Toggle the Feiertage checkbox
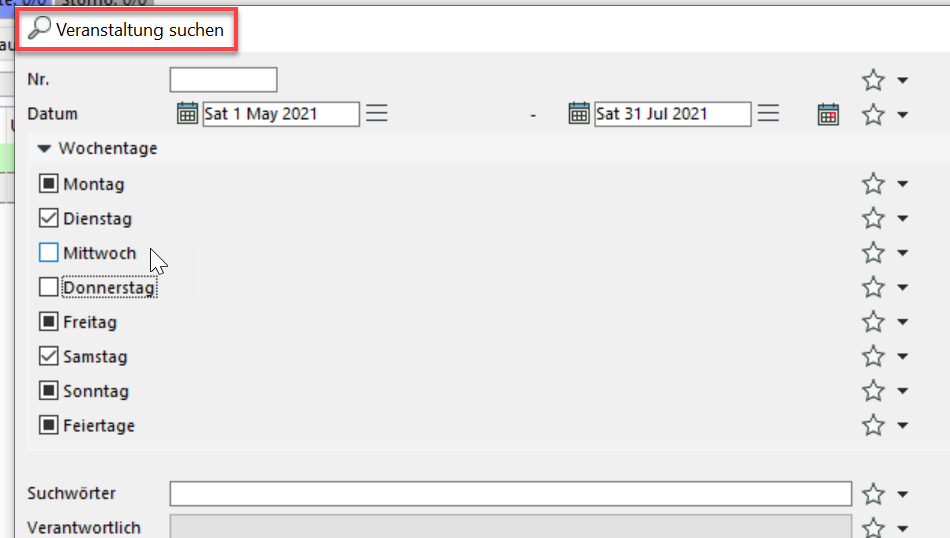Screen dimensions: 950x538 coord(48,425)
